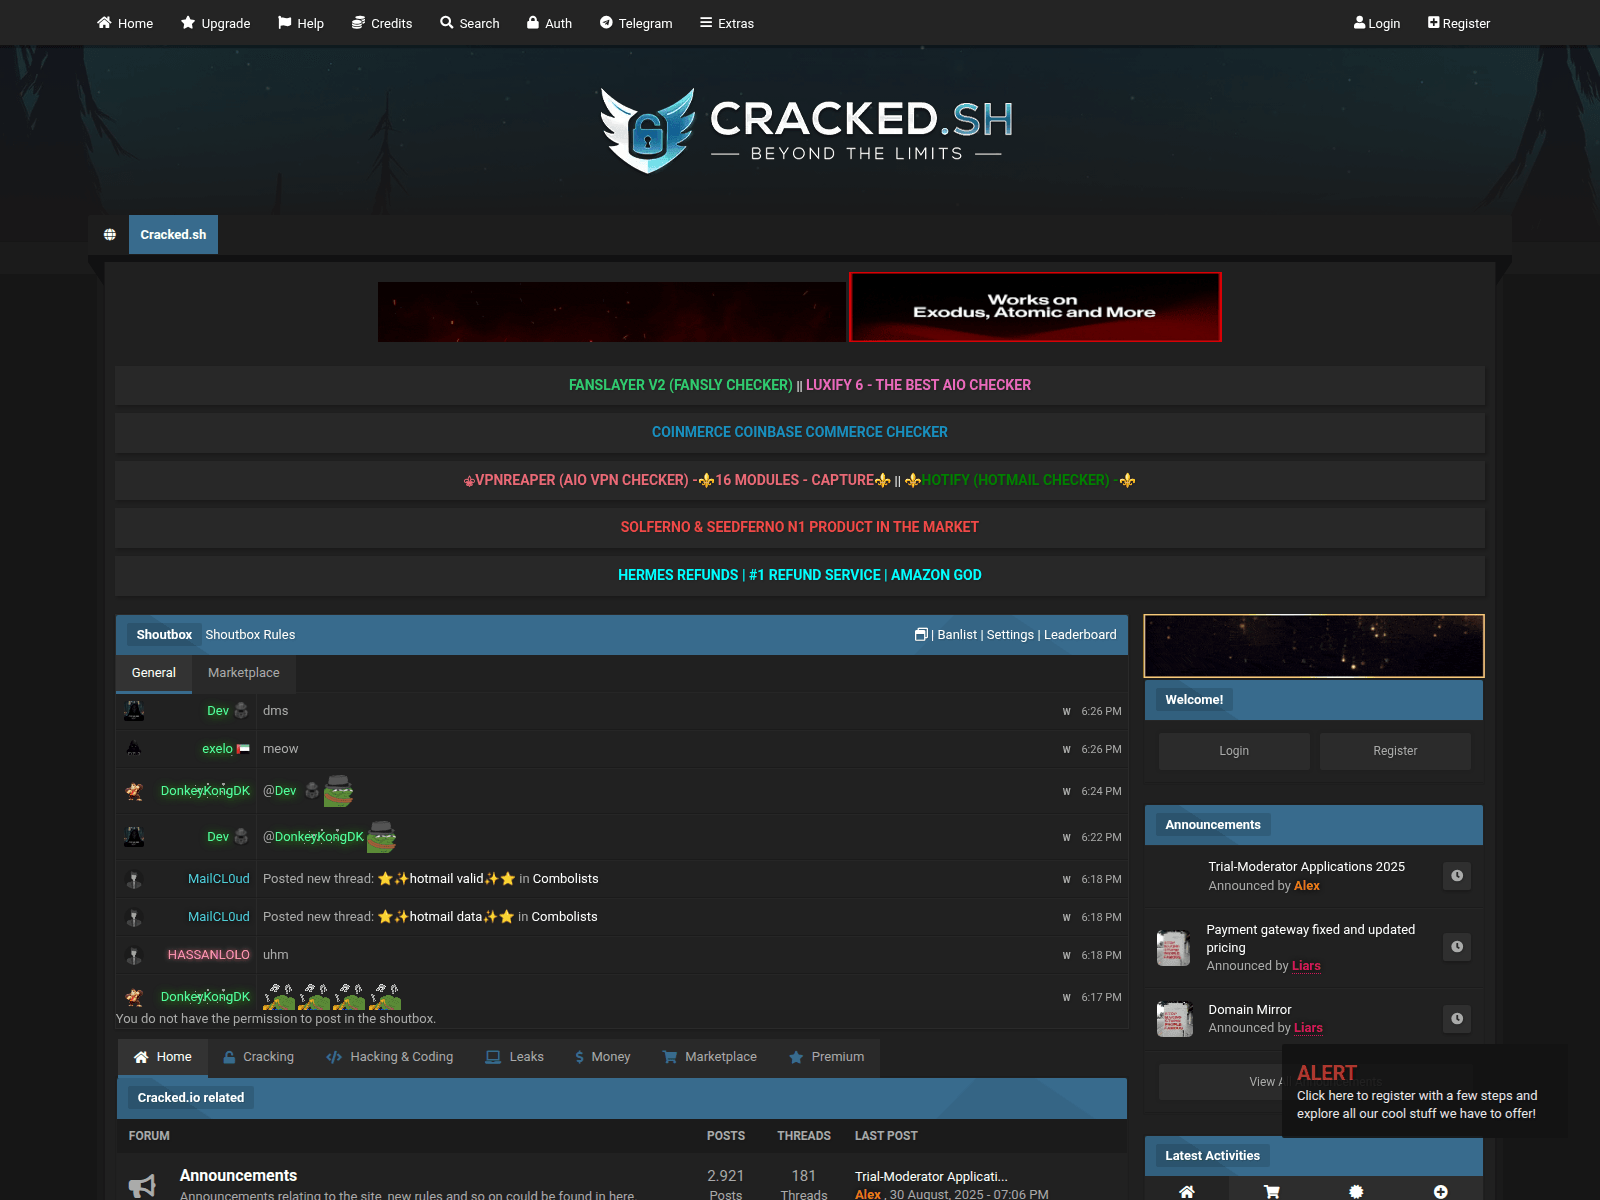Image resolution: width=1600 pixels, height=1200 pixels.
Task: Click the globe icon beside Cracked.sh tab
Action: point(110,235)
